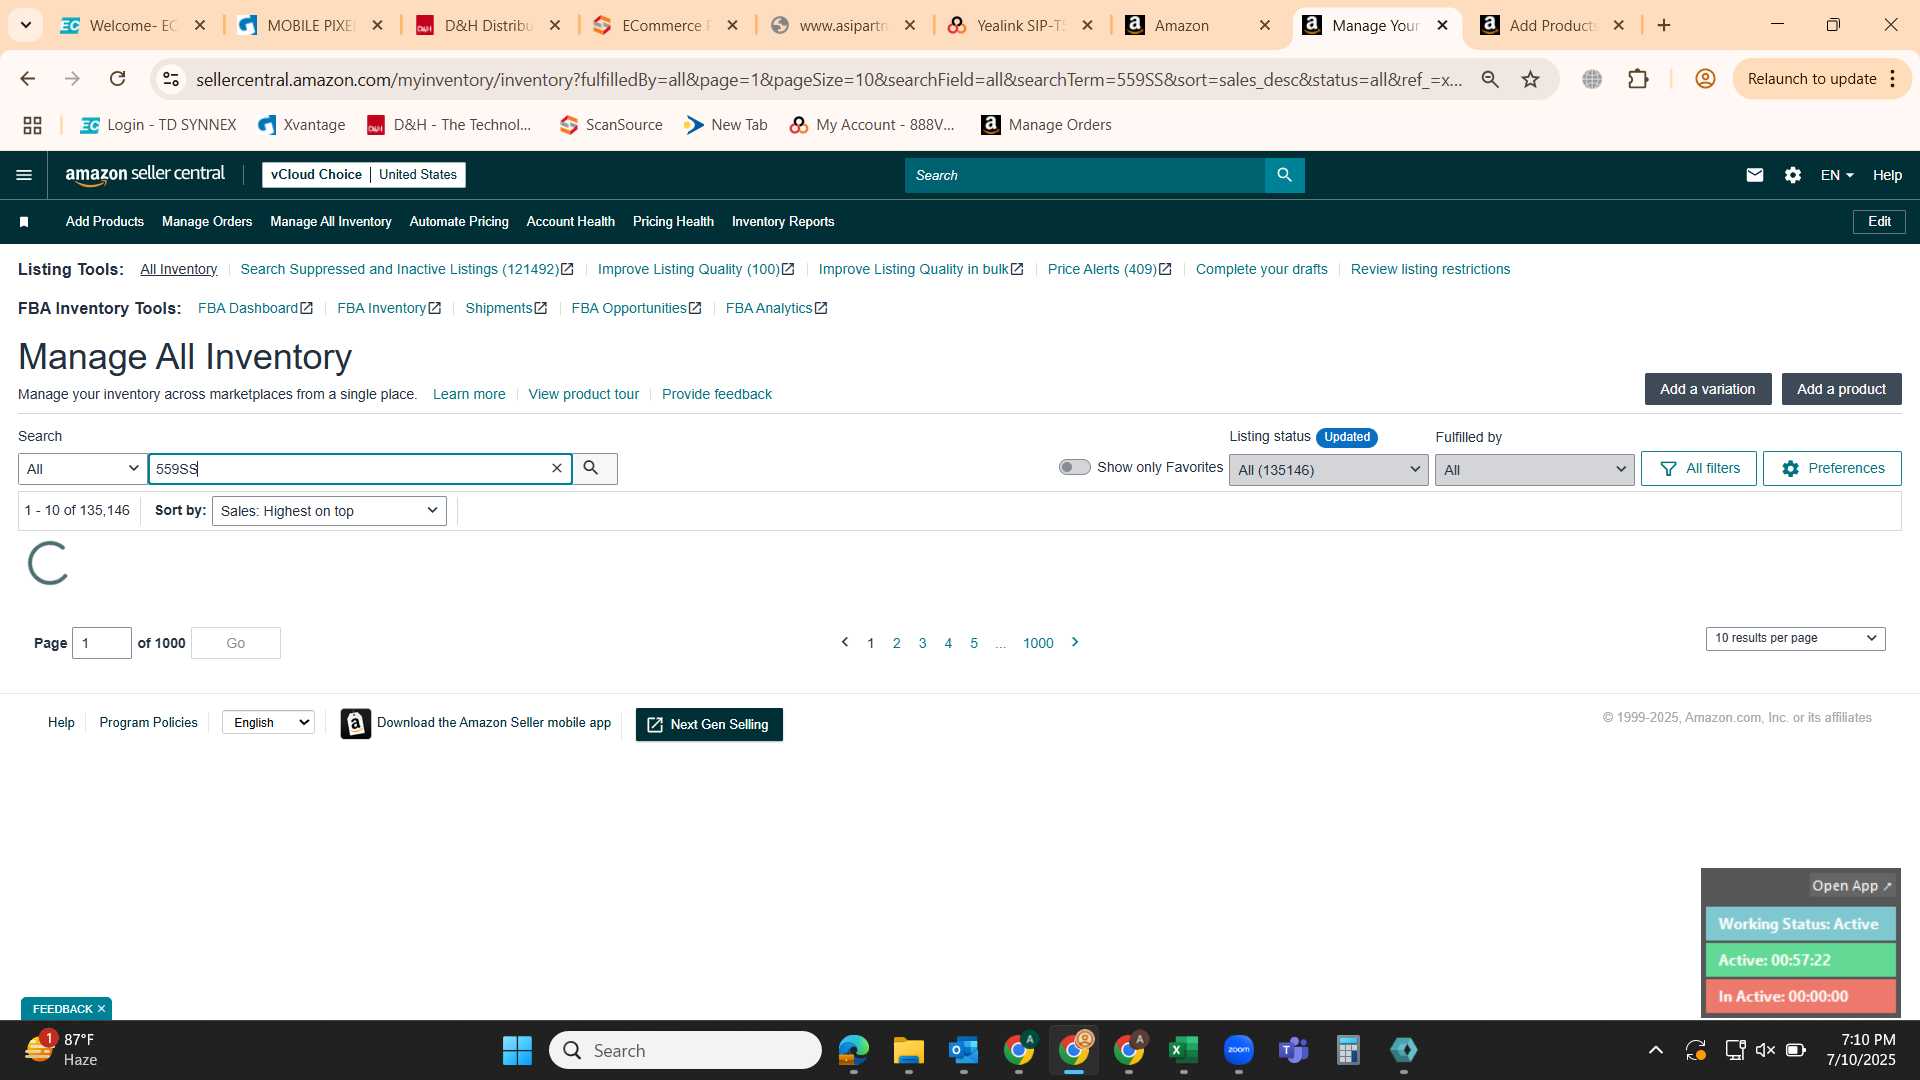Open Account Health menu item
The height and width of the screenshot is (1080, 1920).
click(x=571, y=222)
